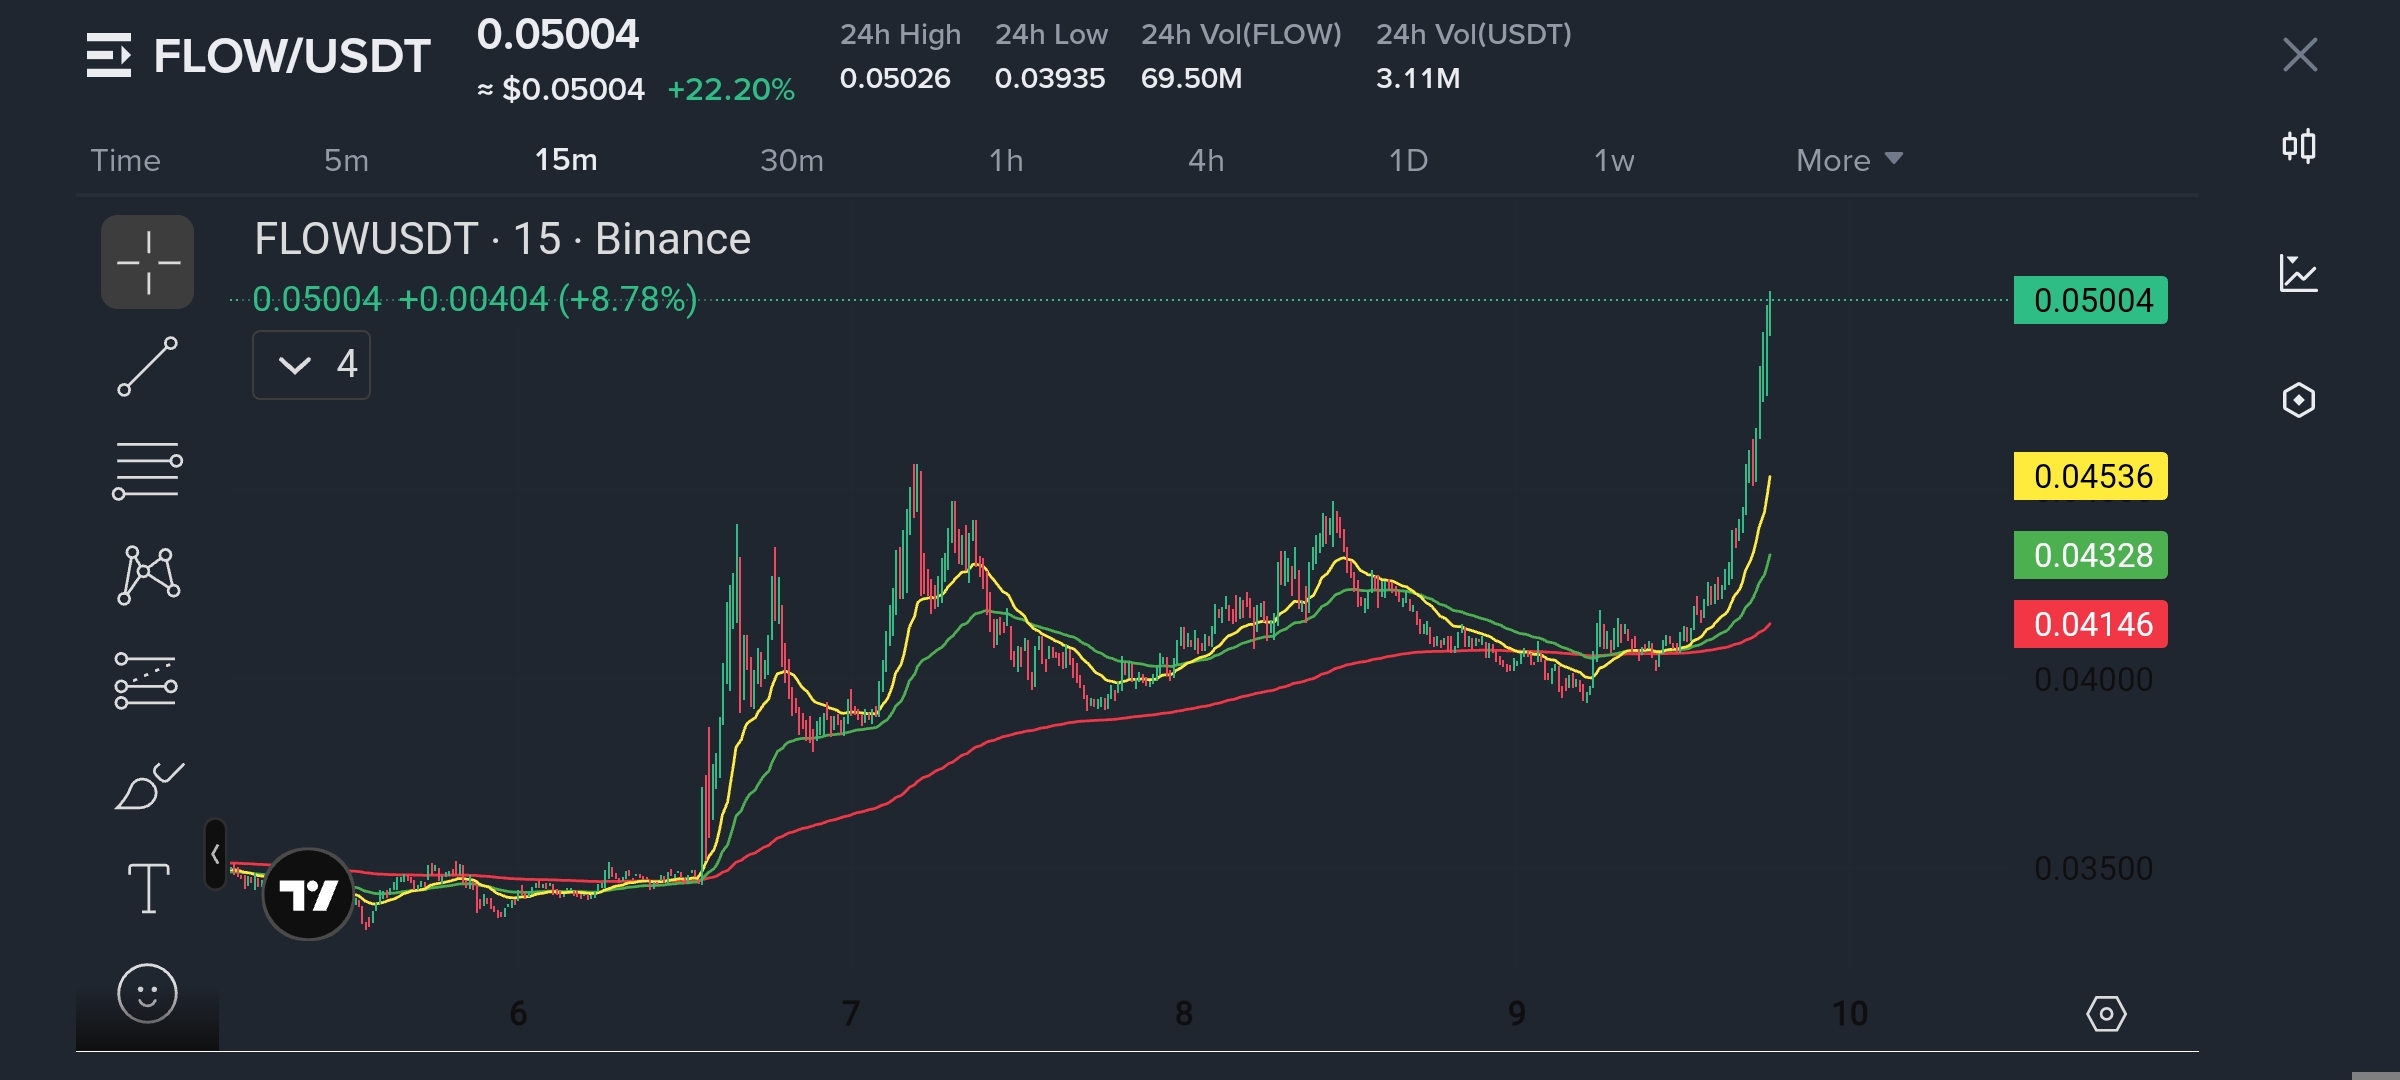Select the text annotation tool
The height and width of the screenshot is (1080, 2400).
148,888
